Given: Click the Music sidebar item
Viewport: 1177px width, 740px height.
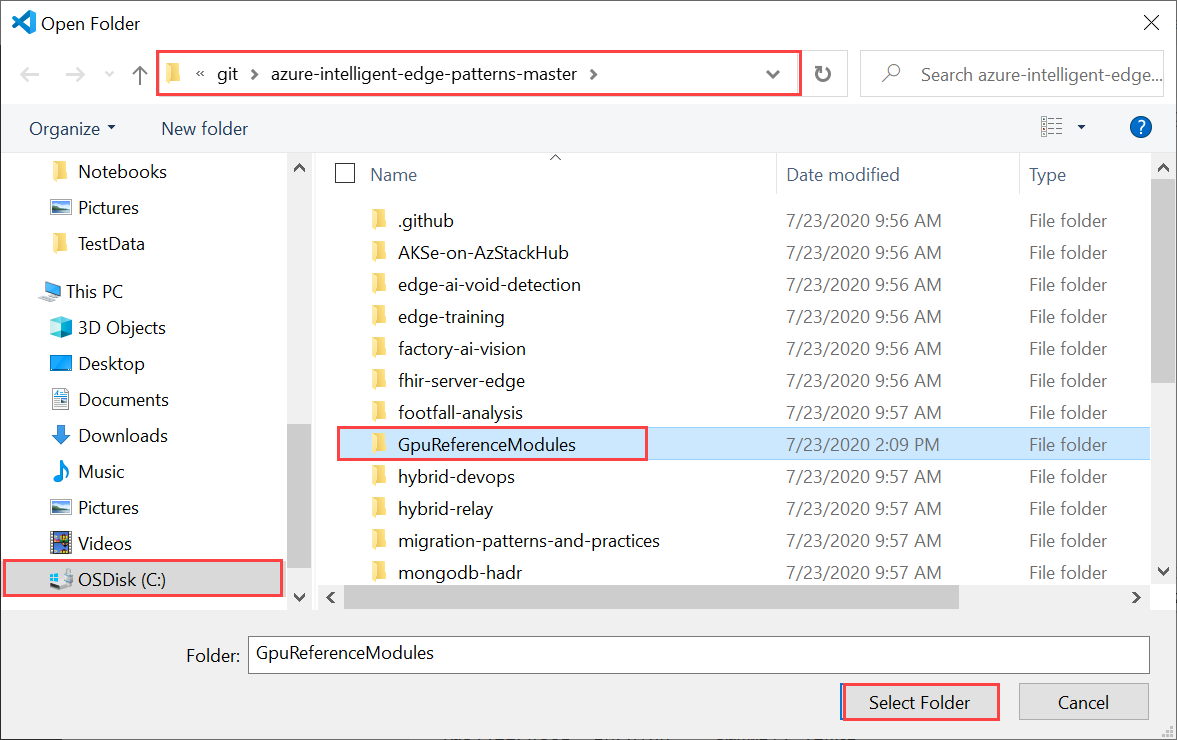Looking at the screenshot, I should coord(103,471).
